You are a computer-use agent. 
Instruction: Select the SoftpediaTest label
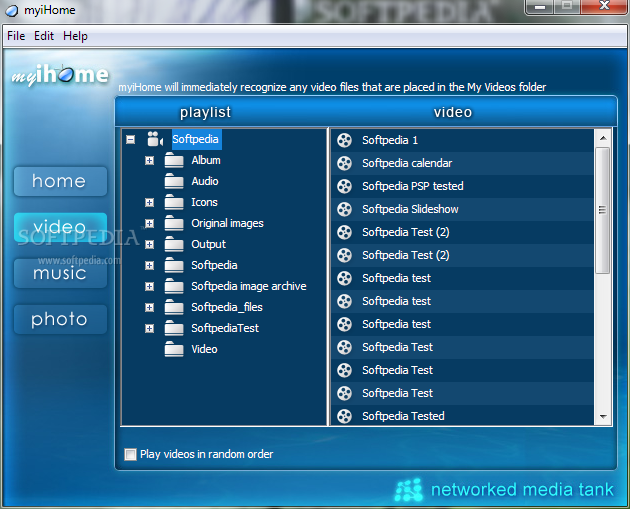click(x=225, y=328)
